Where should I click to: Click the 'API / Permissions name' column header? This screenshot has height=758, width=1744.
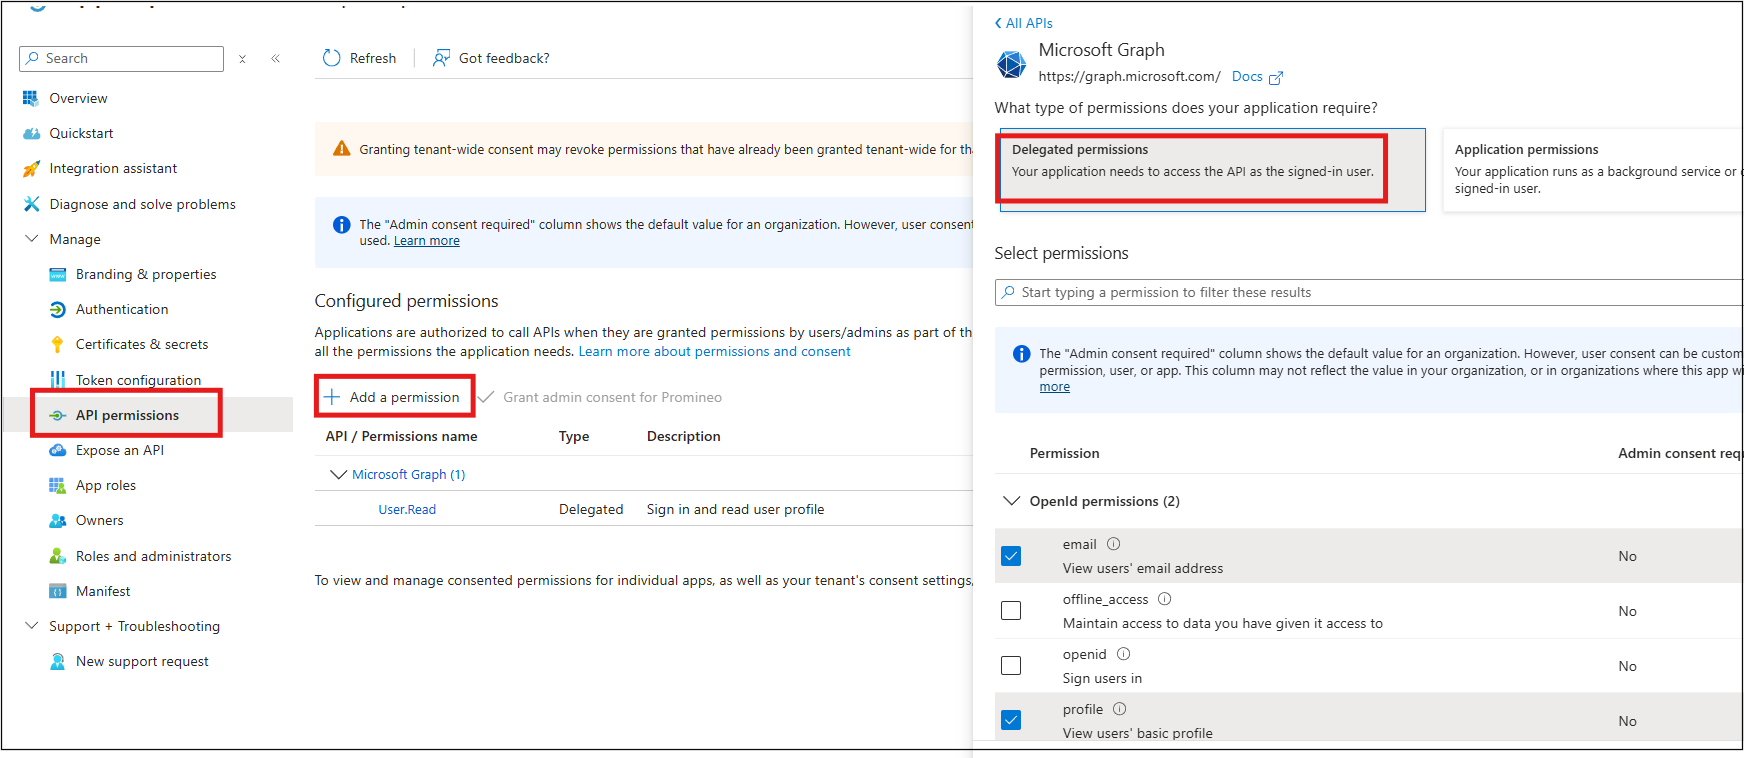point(401,436)
